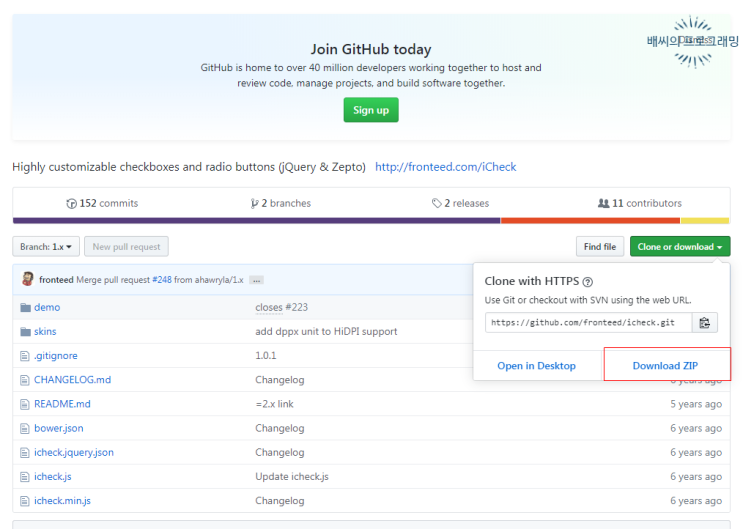Click the fronteed avatar thumbnail
Viewport: 743px width, 529px height.
coord(27,279)
